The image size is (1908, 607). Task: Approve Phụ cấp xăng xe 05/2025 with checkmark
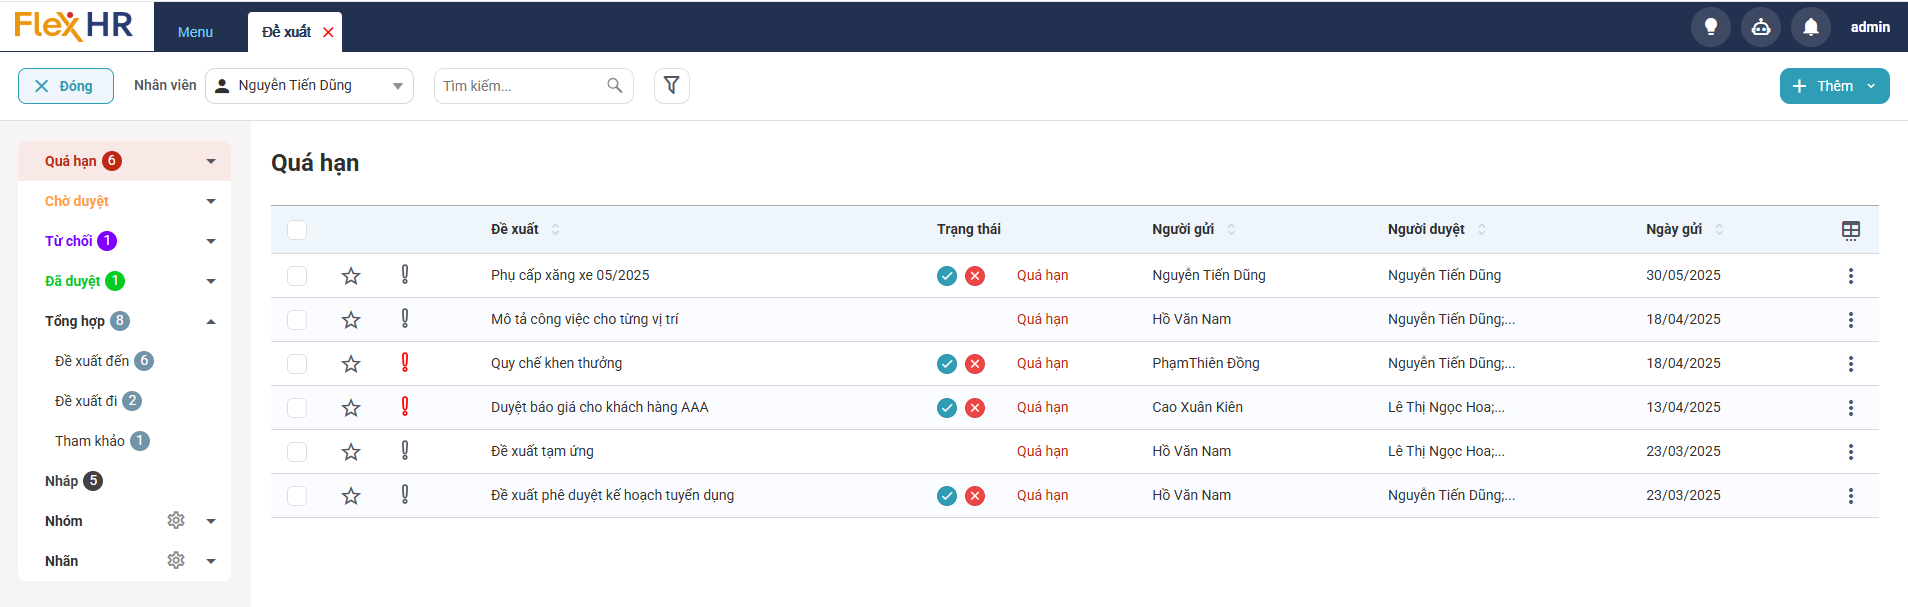click(x=947, y=276)
